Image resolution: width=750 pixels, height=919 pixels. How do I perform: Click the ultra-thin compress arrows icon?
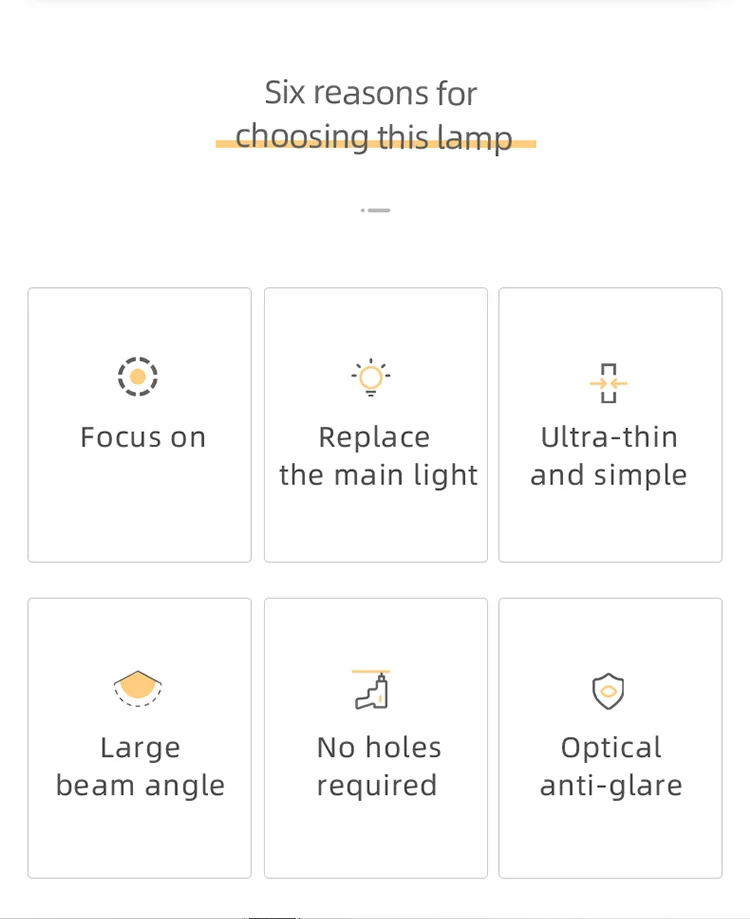click(x=608, y=383)
